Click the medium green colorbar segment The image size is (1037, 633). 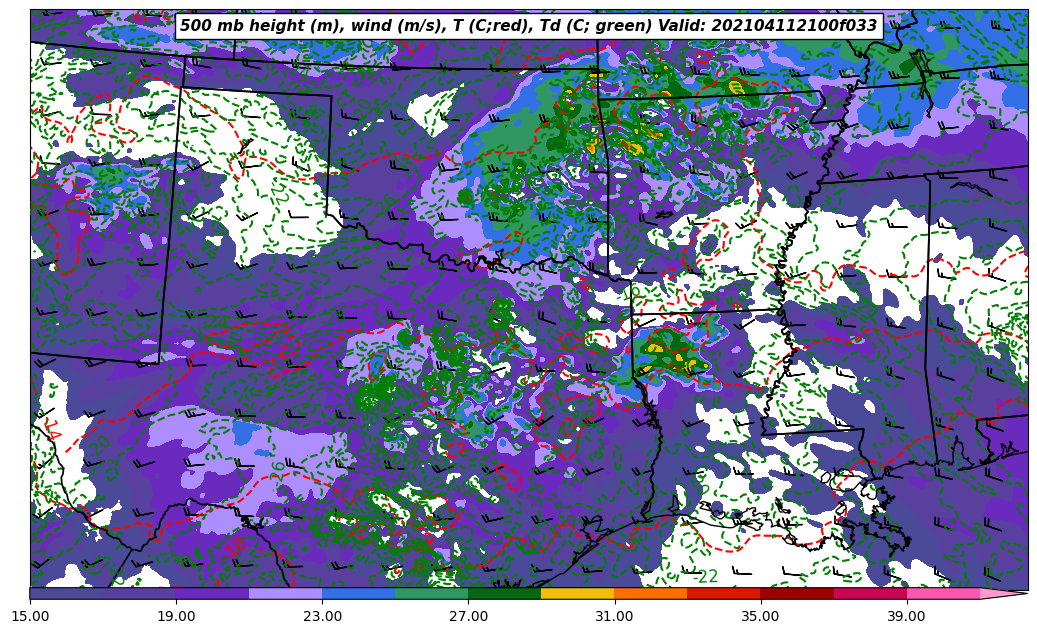click(x=431, y=593)
